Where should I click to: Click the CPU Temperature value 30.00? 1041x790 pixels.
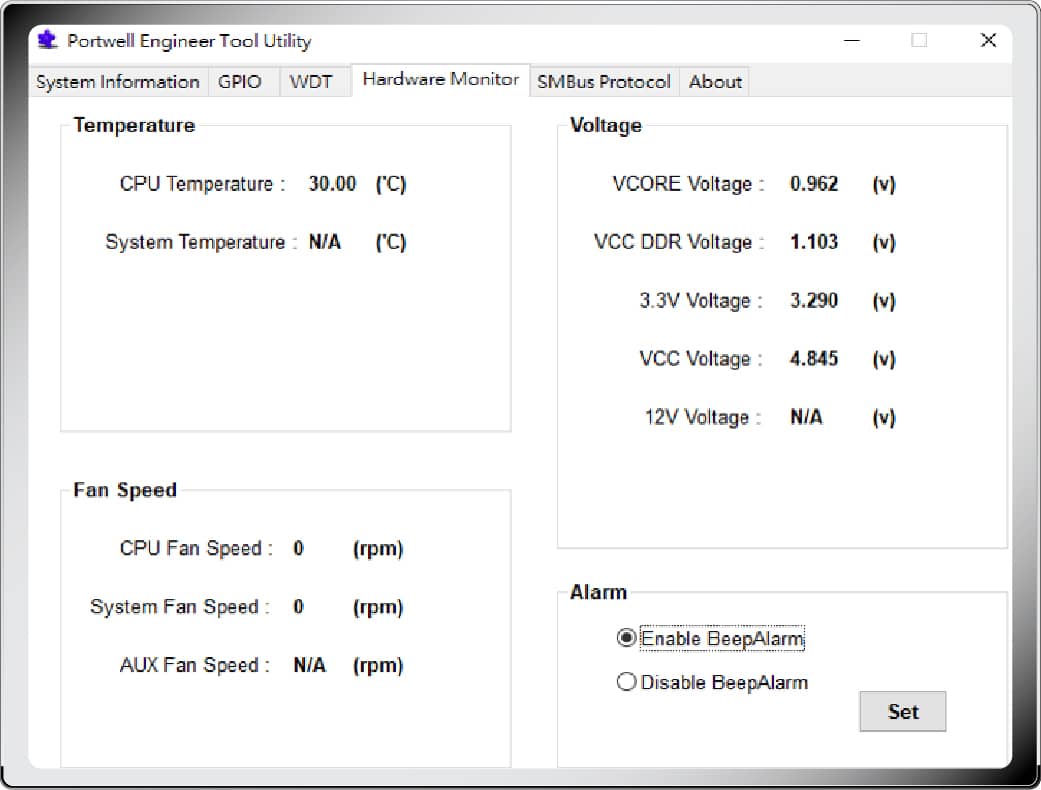point(332,184)
